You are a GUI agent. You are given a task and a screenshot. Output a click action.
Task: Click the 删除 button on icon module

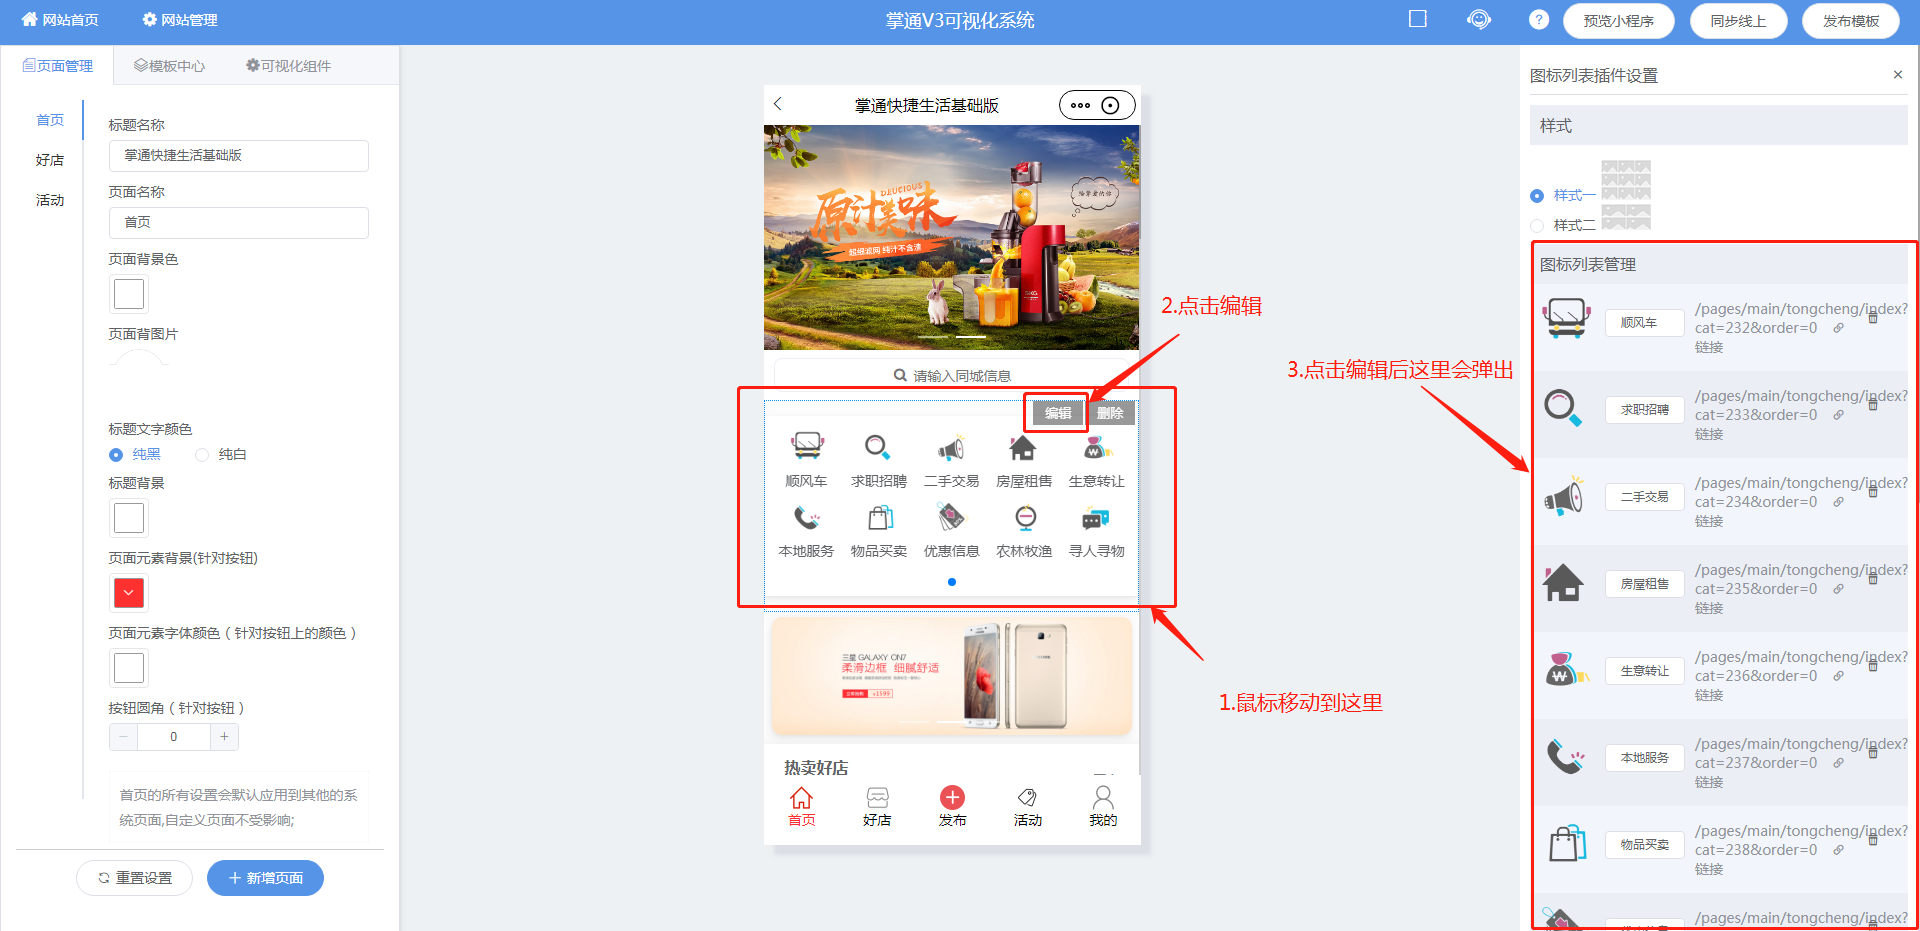click(x=1110, y=413)
